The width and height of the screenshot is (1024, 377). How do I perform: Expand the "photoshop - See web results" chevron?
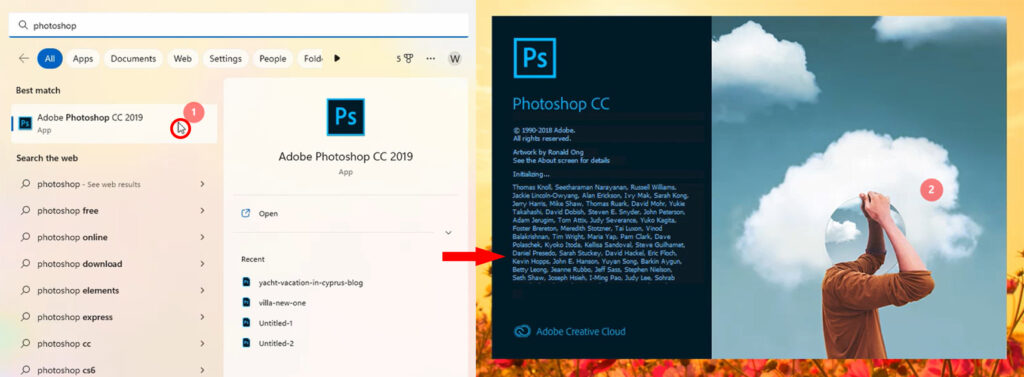click(x=202, y=184)
